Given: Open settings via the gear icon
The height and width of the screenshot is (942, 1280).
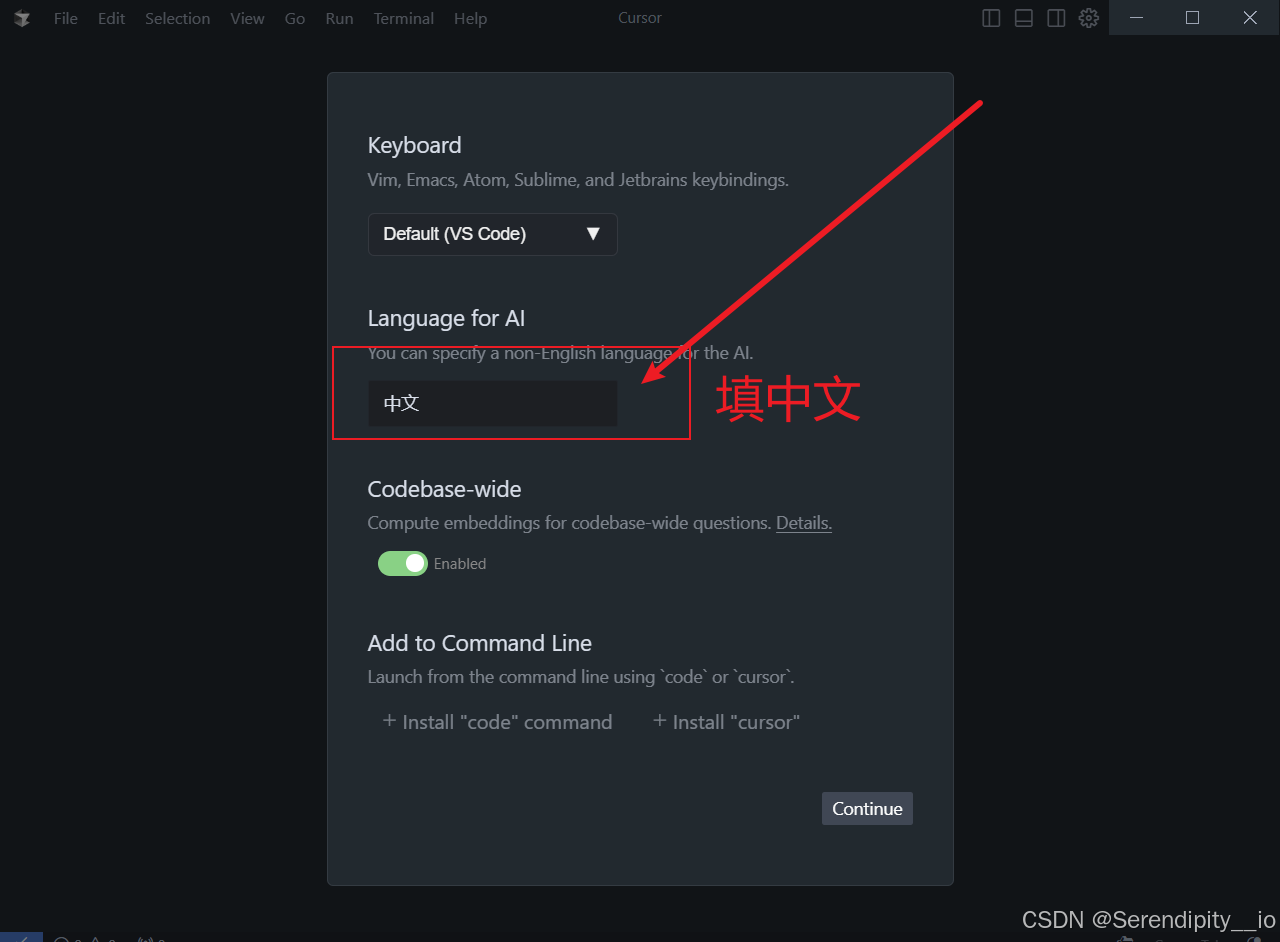Looking at the screenshot, I should coord(1089,18).
